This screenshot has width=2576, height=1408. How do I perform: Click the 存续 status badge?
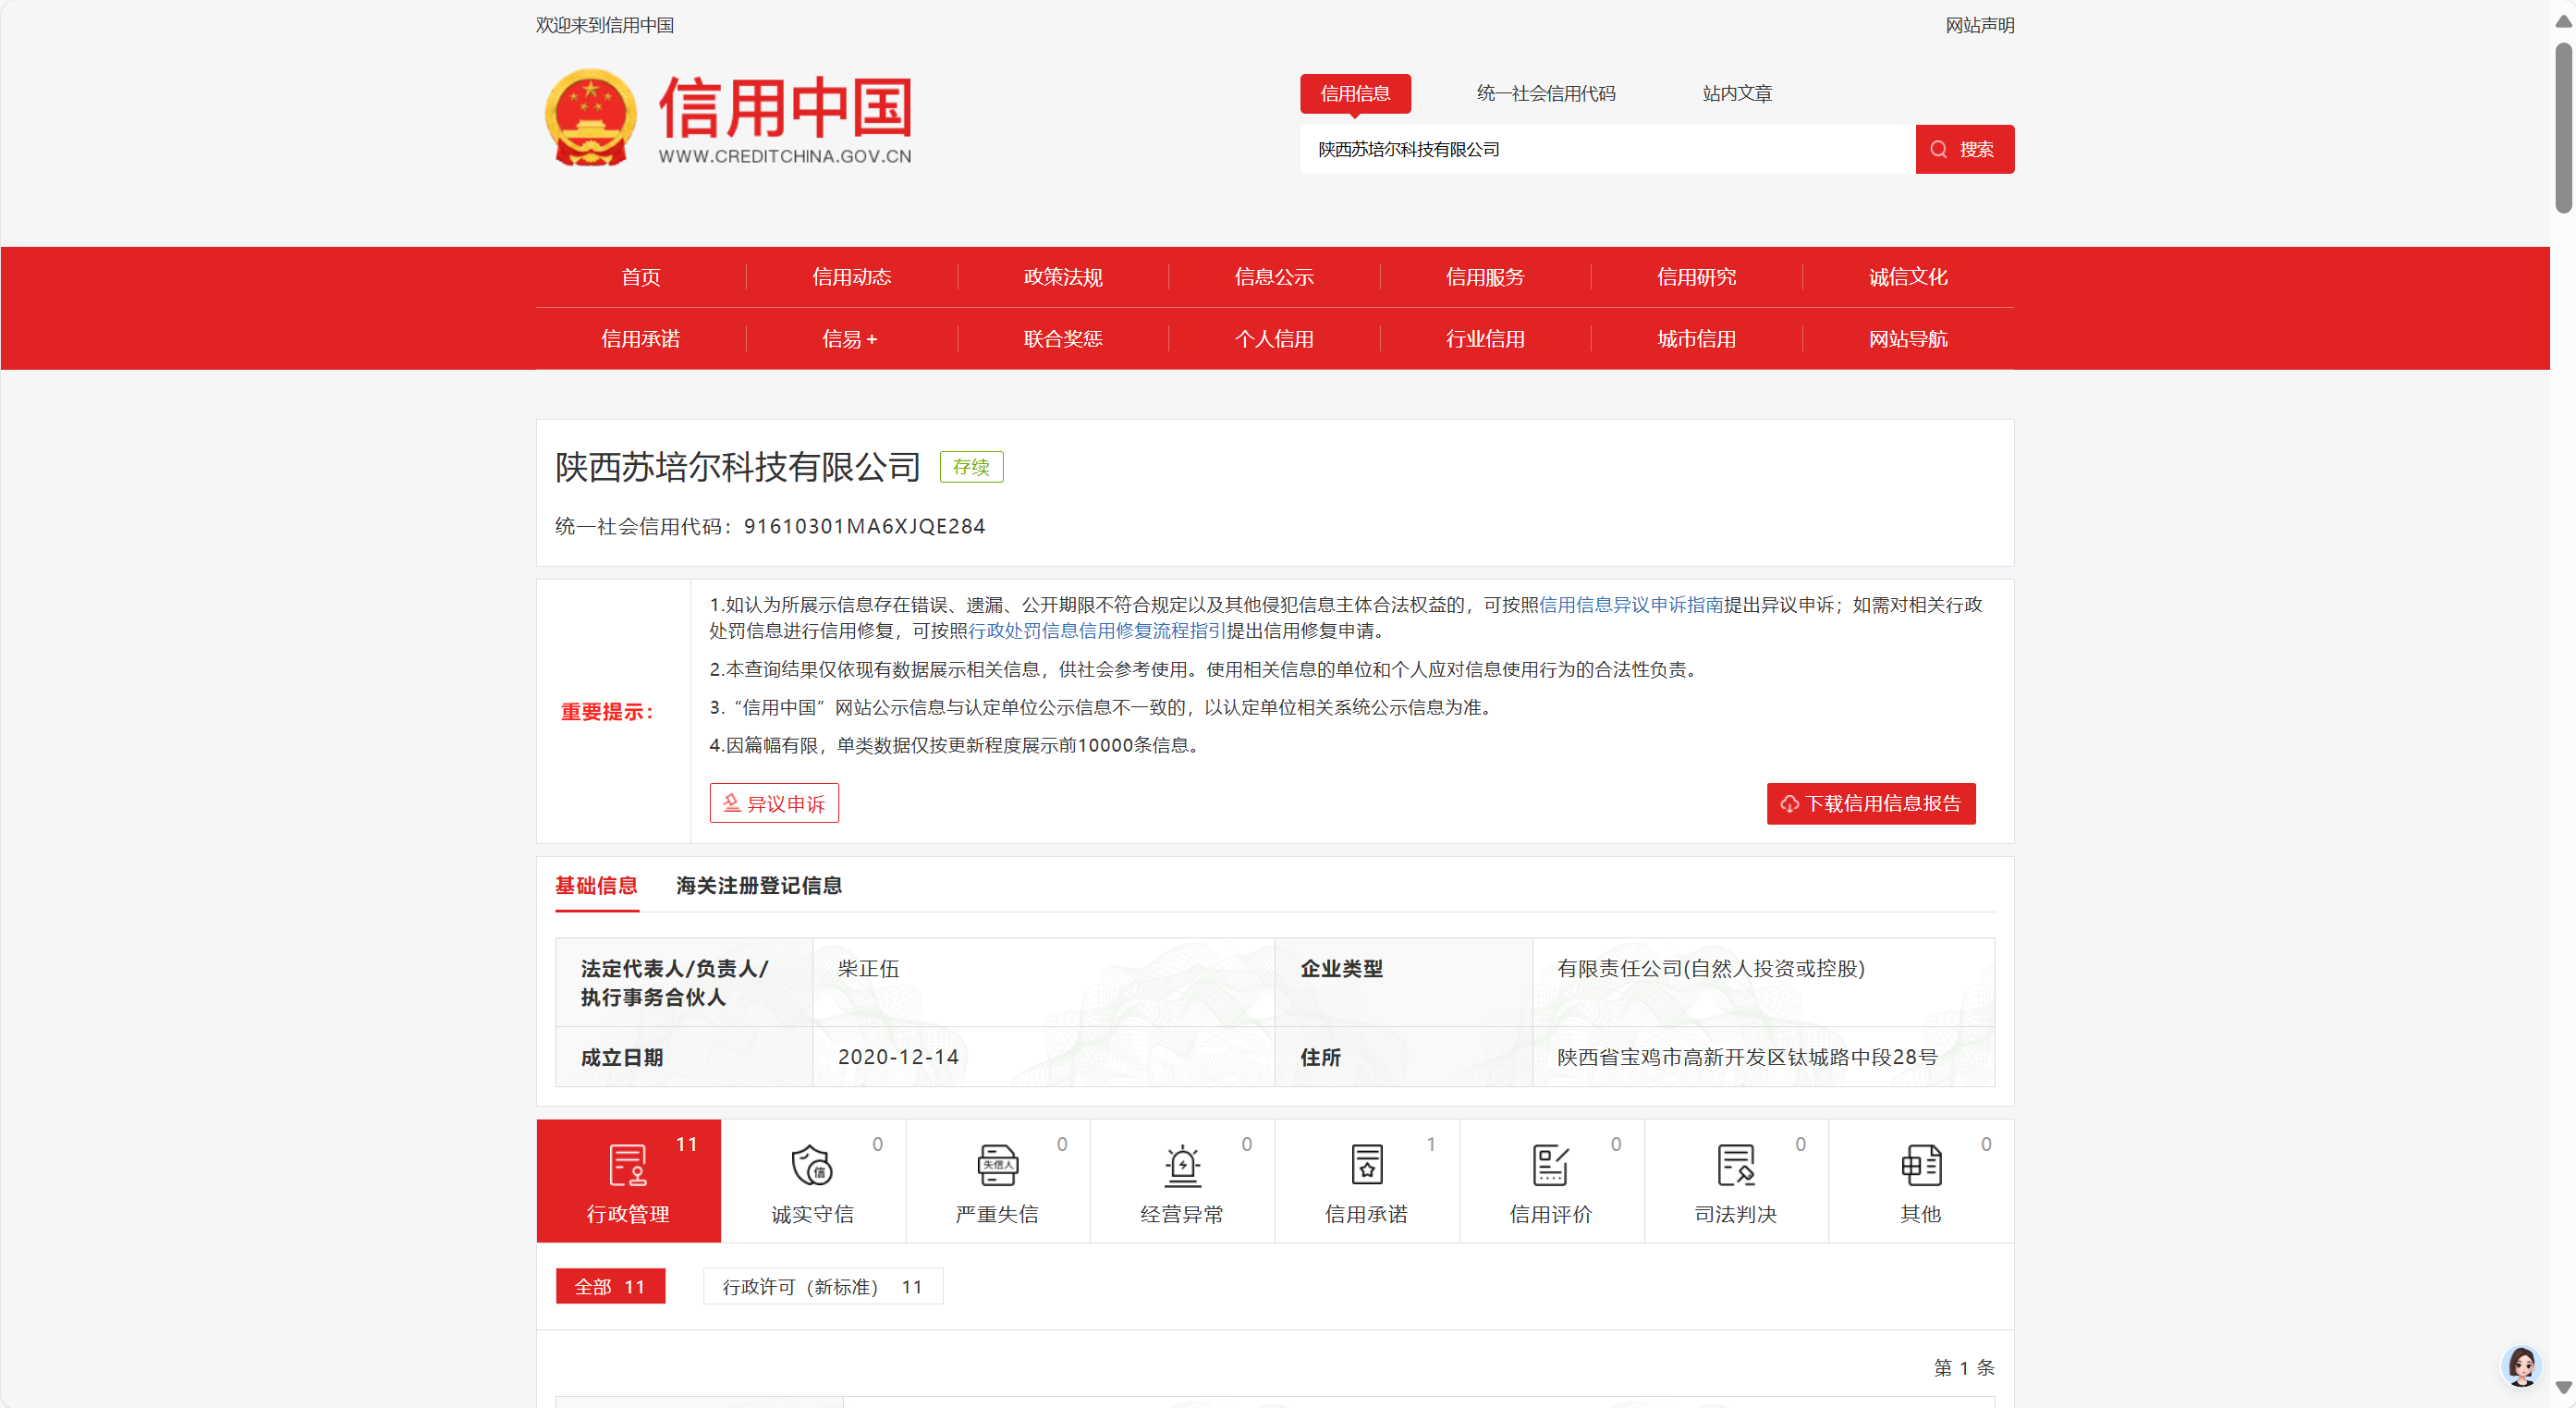971,467
